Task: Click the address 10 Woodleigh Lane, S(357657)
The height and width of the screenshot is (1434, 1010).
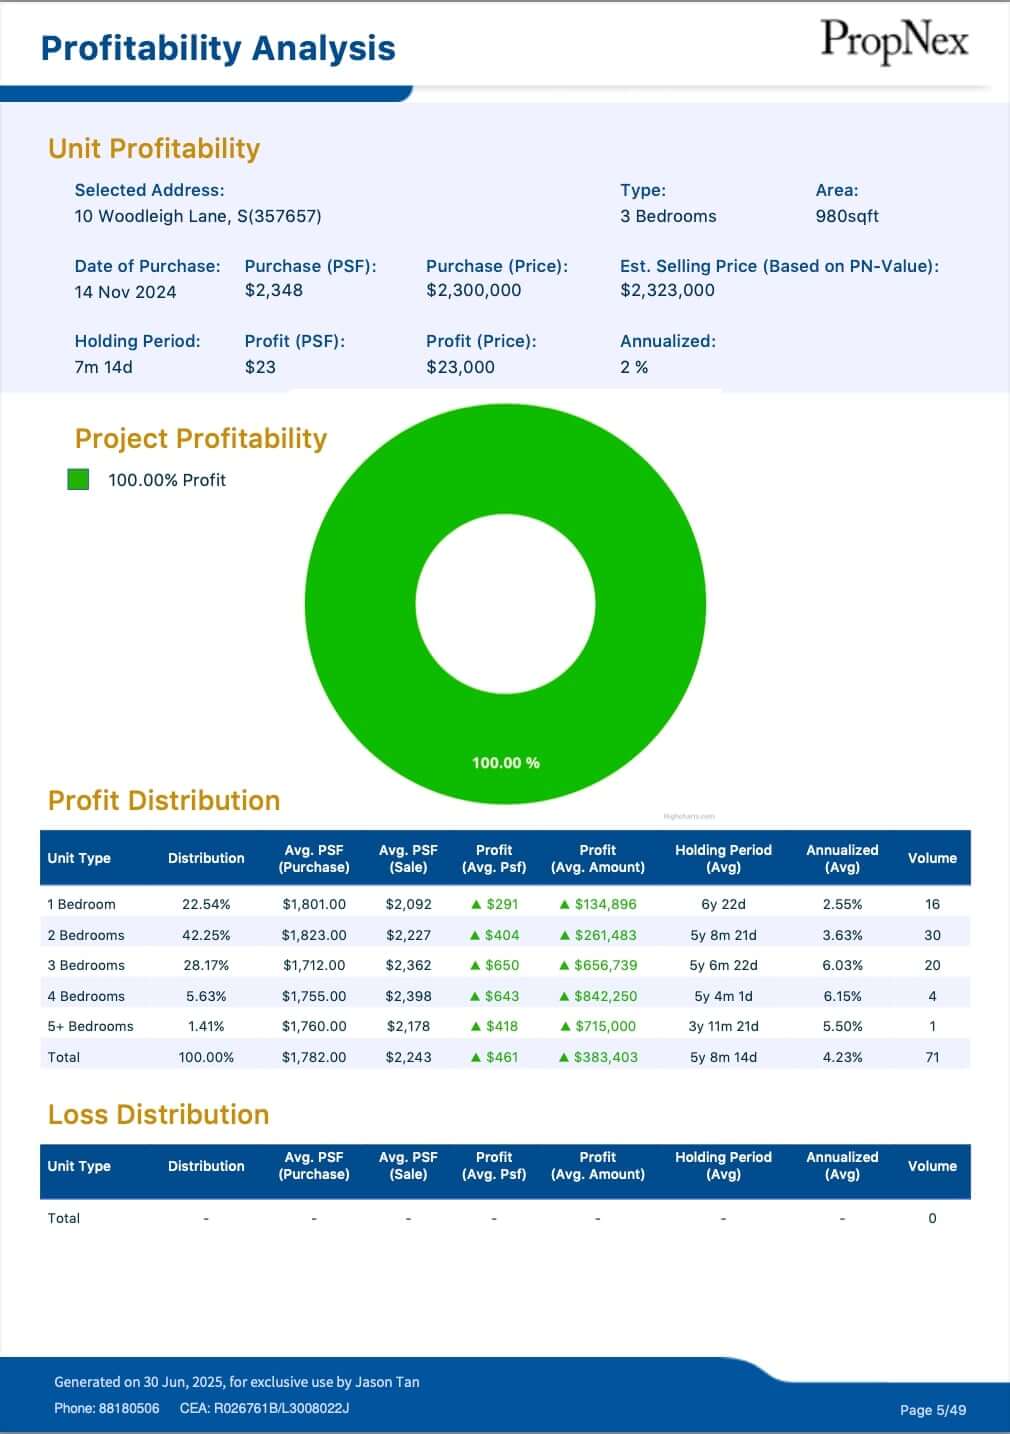Action: pyautogui.click(x=198, y=216)
